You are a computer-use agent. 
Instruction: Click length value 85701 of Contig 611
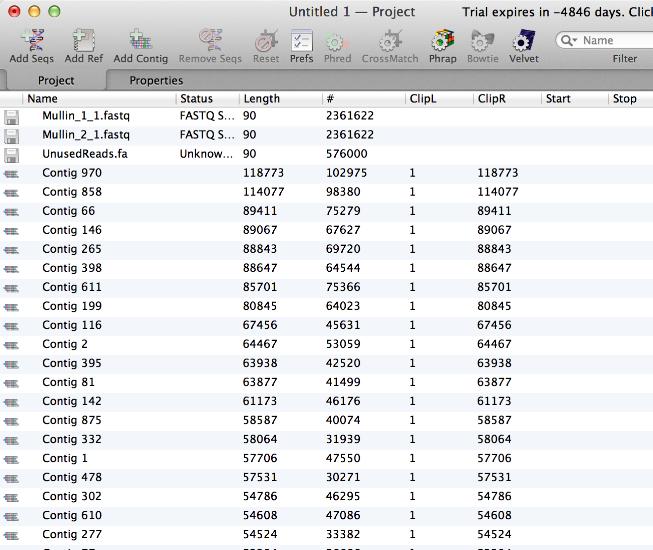click(260, 287)
